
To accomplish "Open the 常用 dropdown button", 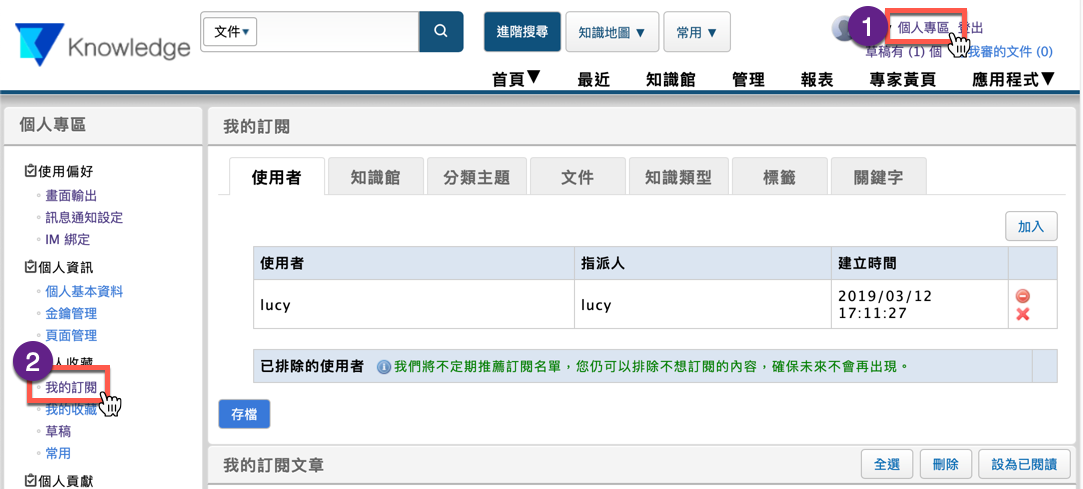I will tap(696, 32).
